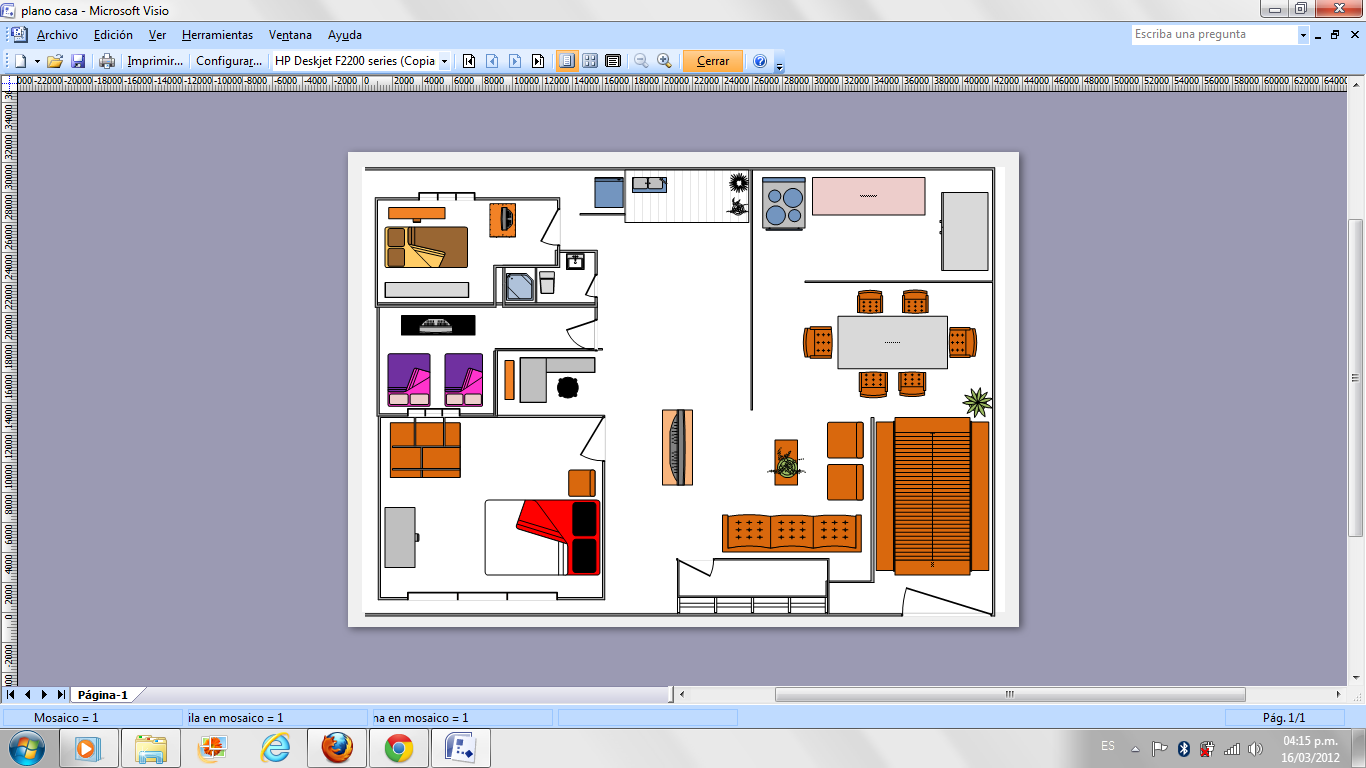Viewport: 1366px width, 768px height.
Task: Toggle whole page tiles view
Action: click(x=590, y=61)
